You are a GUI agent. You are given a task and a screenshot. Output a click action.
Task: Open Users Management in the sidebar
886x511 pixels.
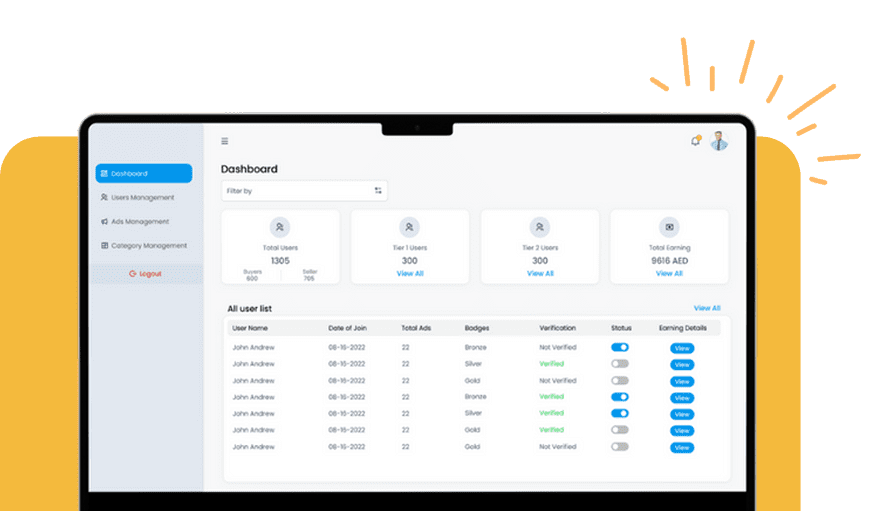click(x=137, y=197)
